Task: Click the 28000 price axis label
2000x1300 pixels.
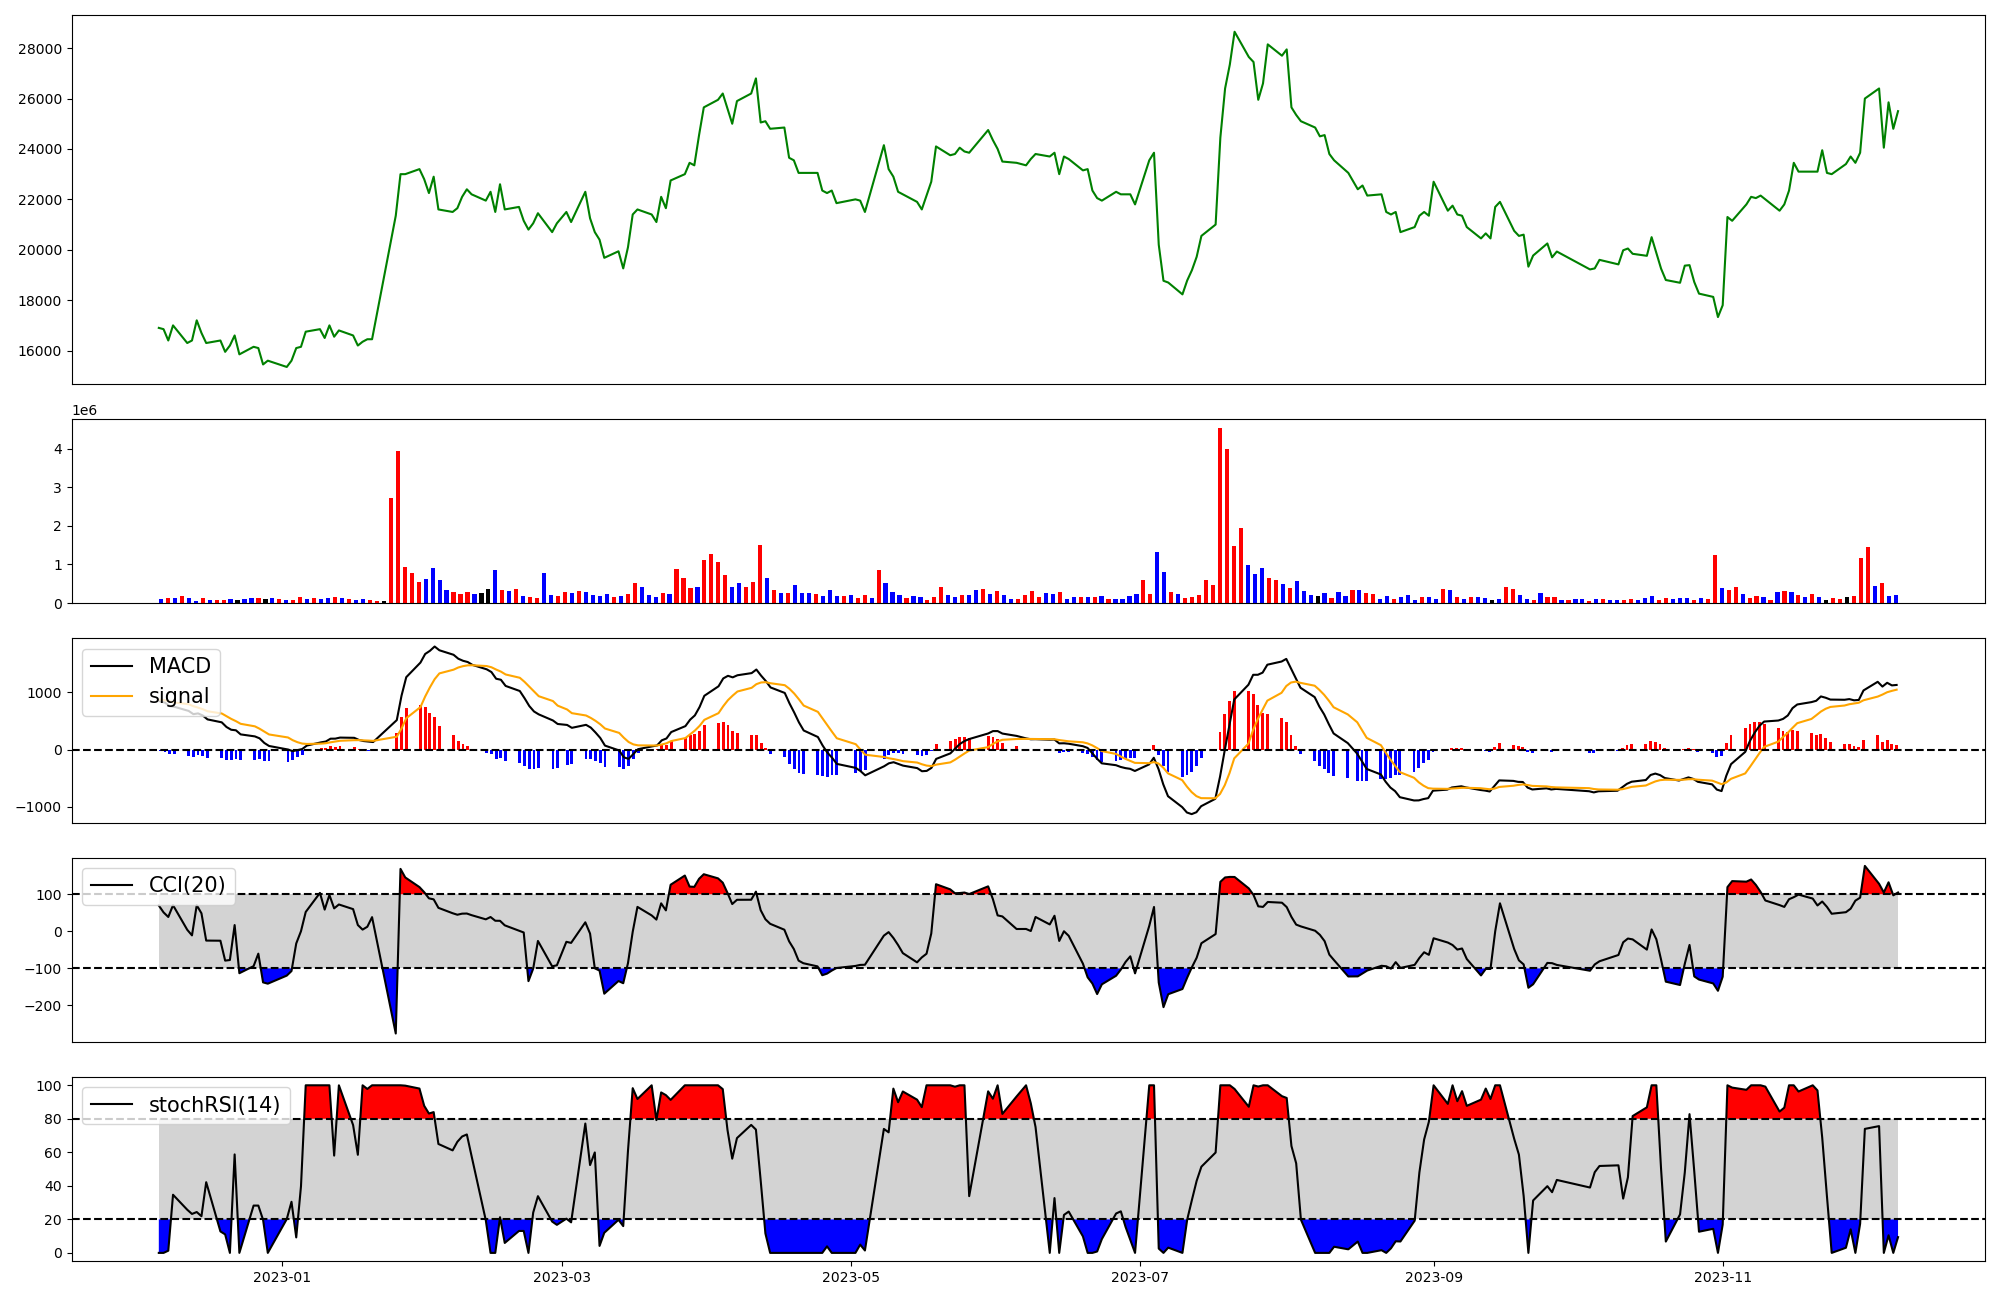Action: 40,49
